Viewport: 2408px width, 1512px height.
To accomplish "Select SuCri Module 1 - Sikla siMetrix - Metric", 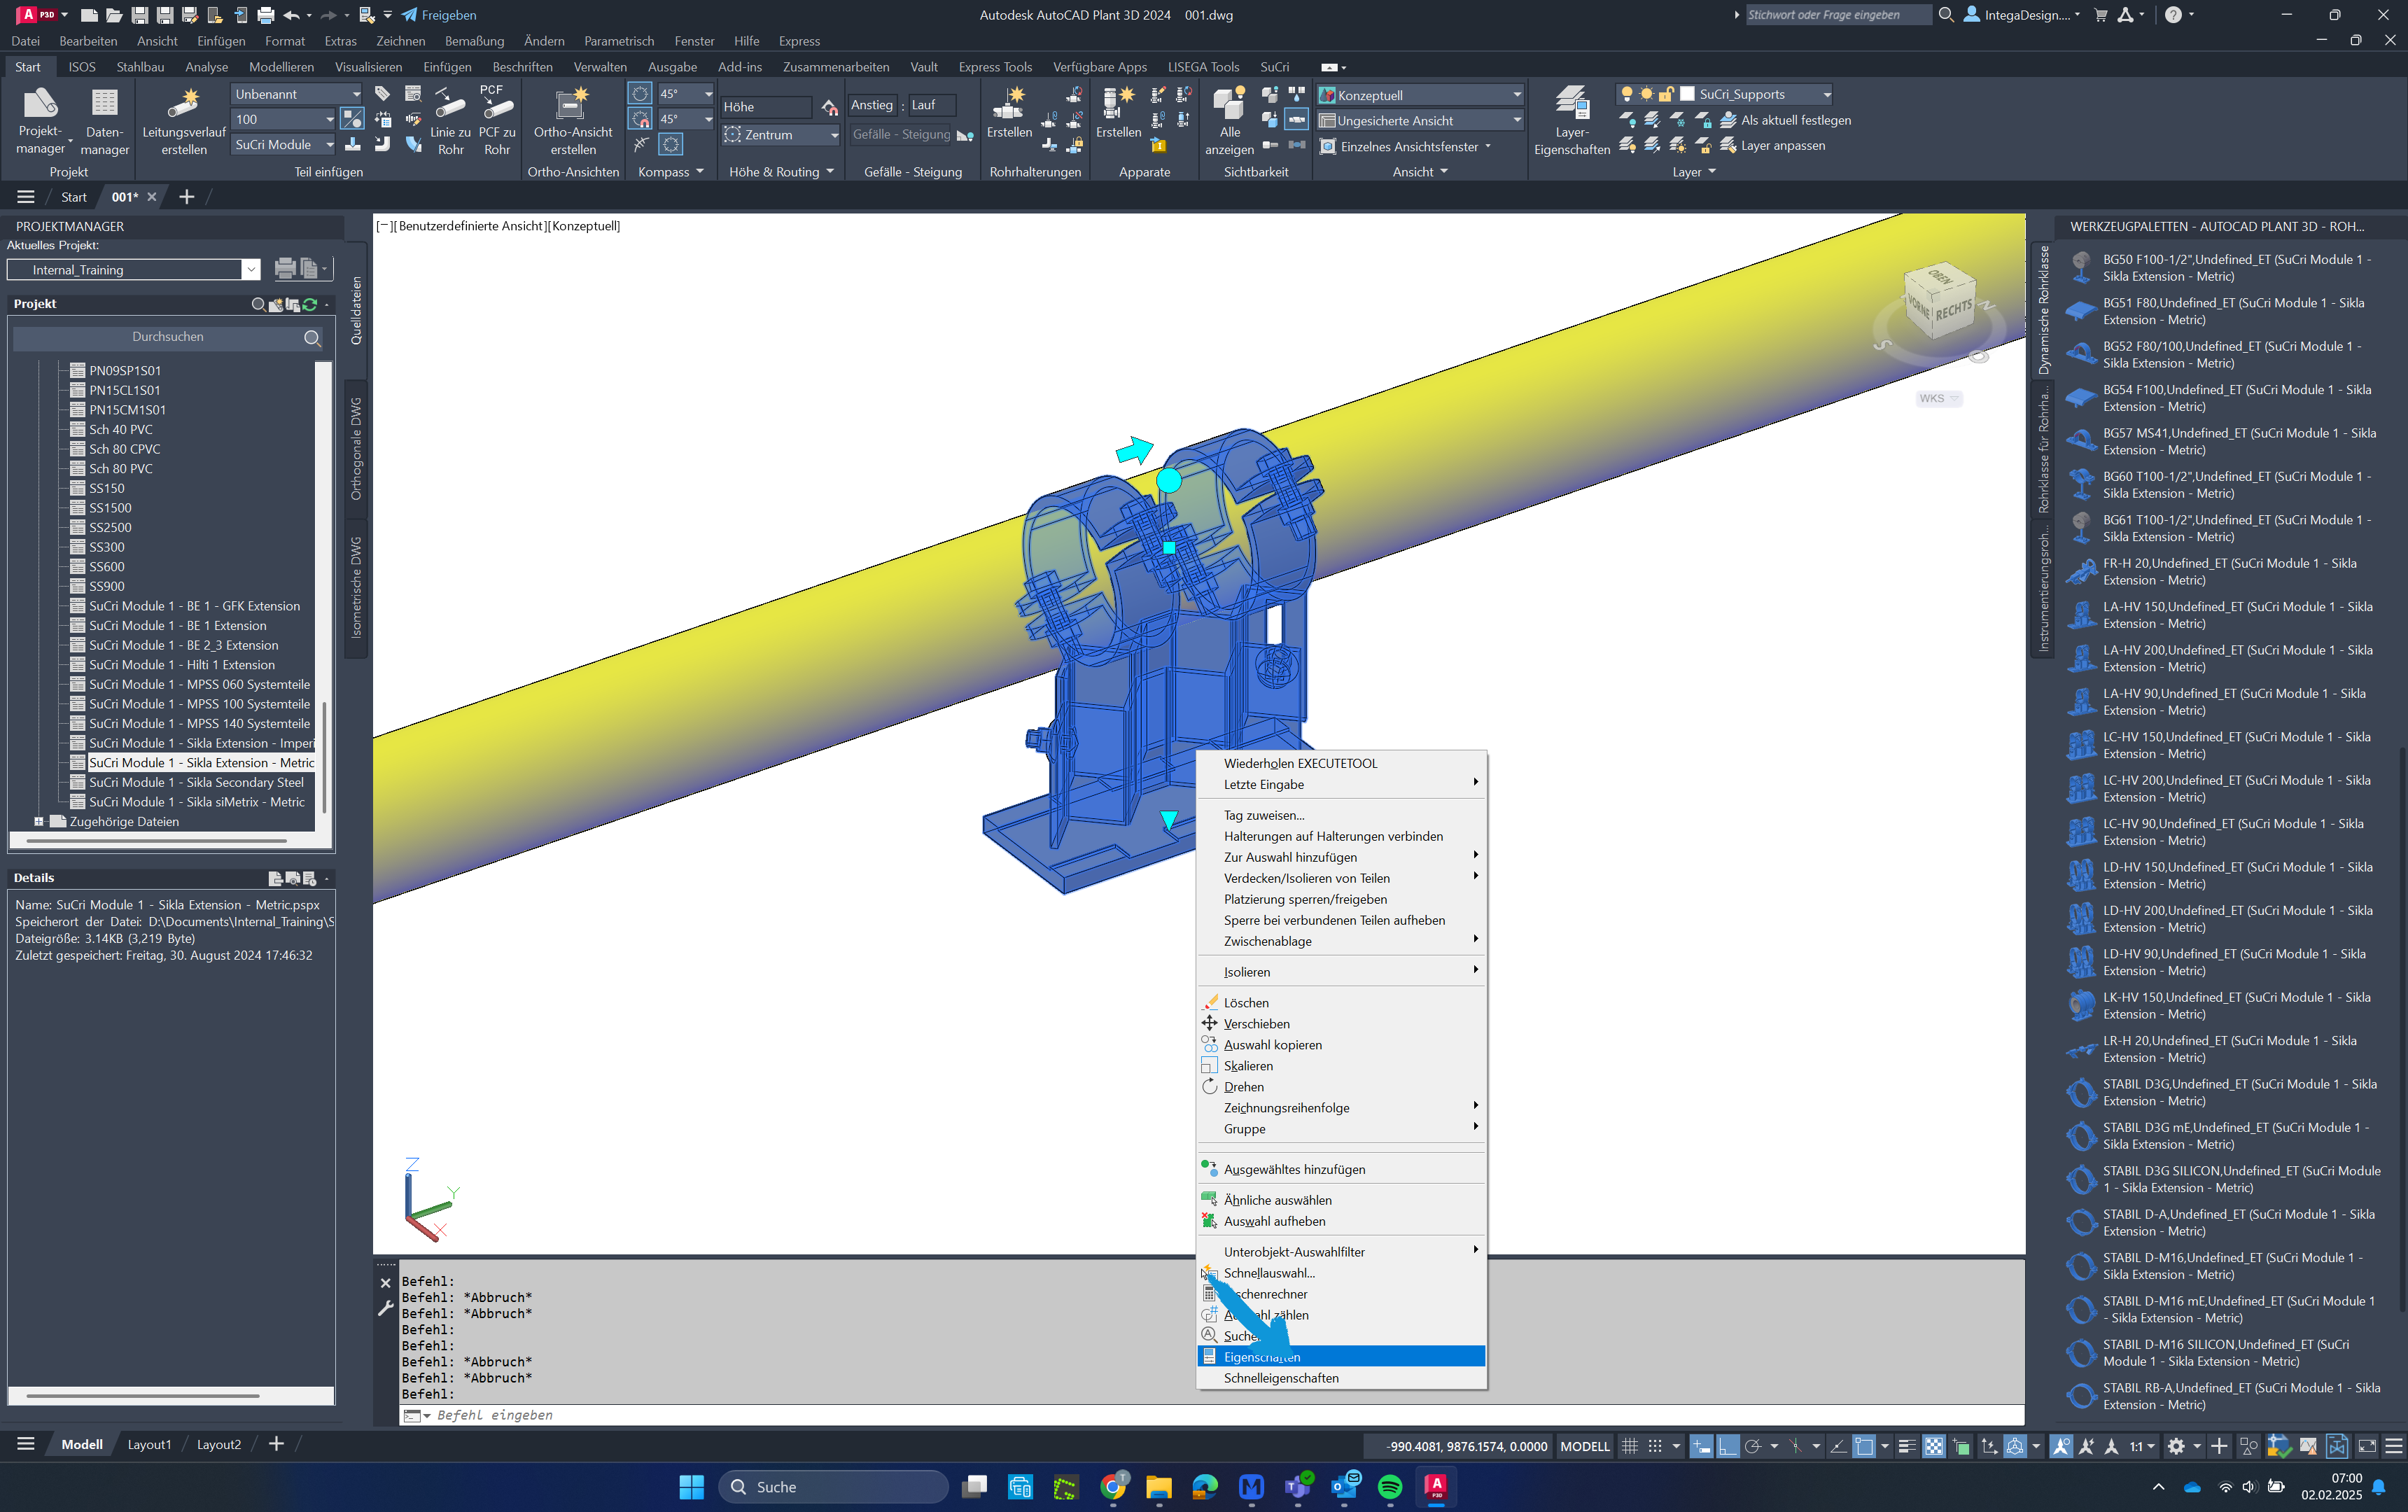I will coord(197,802).
